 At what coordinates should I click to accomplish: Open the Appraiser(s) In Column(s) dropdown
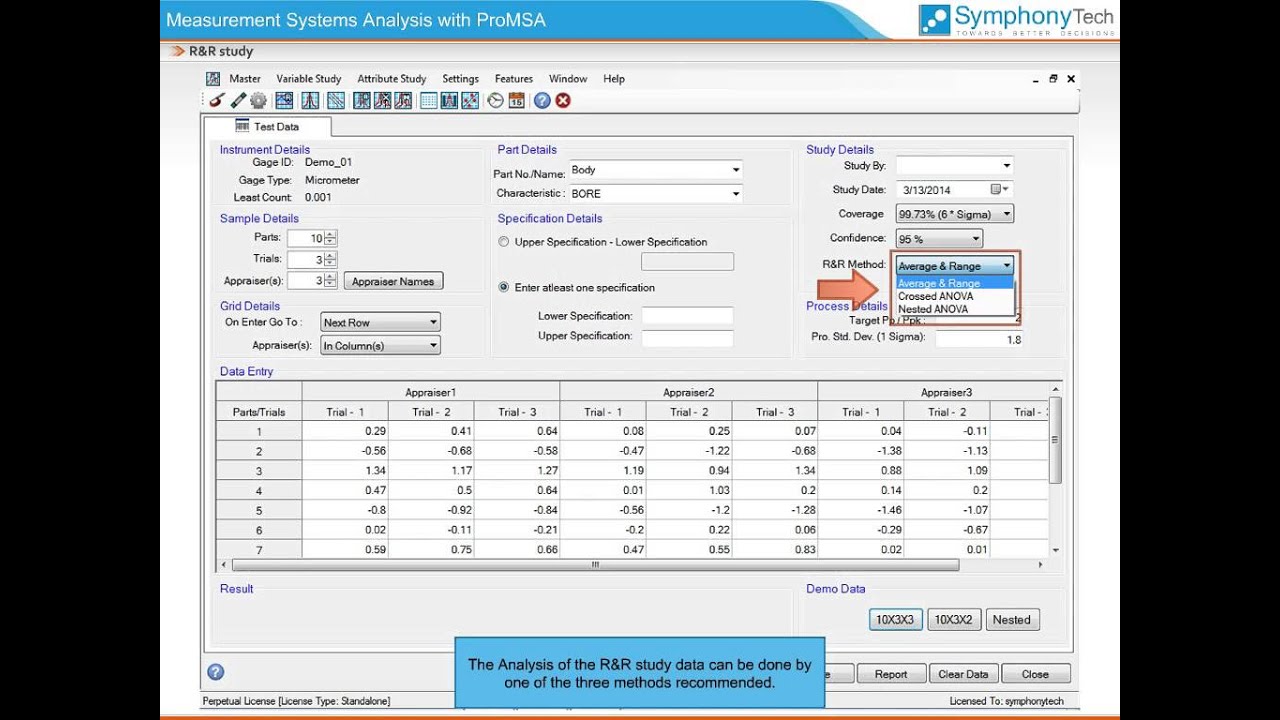click(380, 346)
